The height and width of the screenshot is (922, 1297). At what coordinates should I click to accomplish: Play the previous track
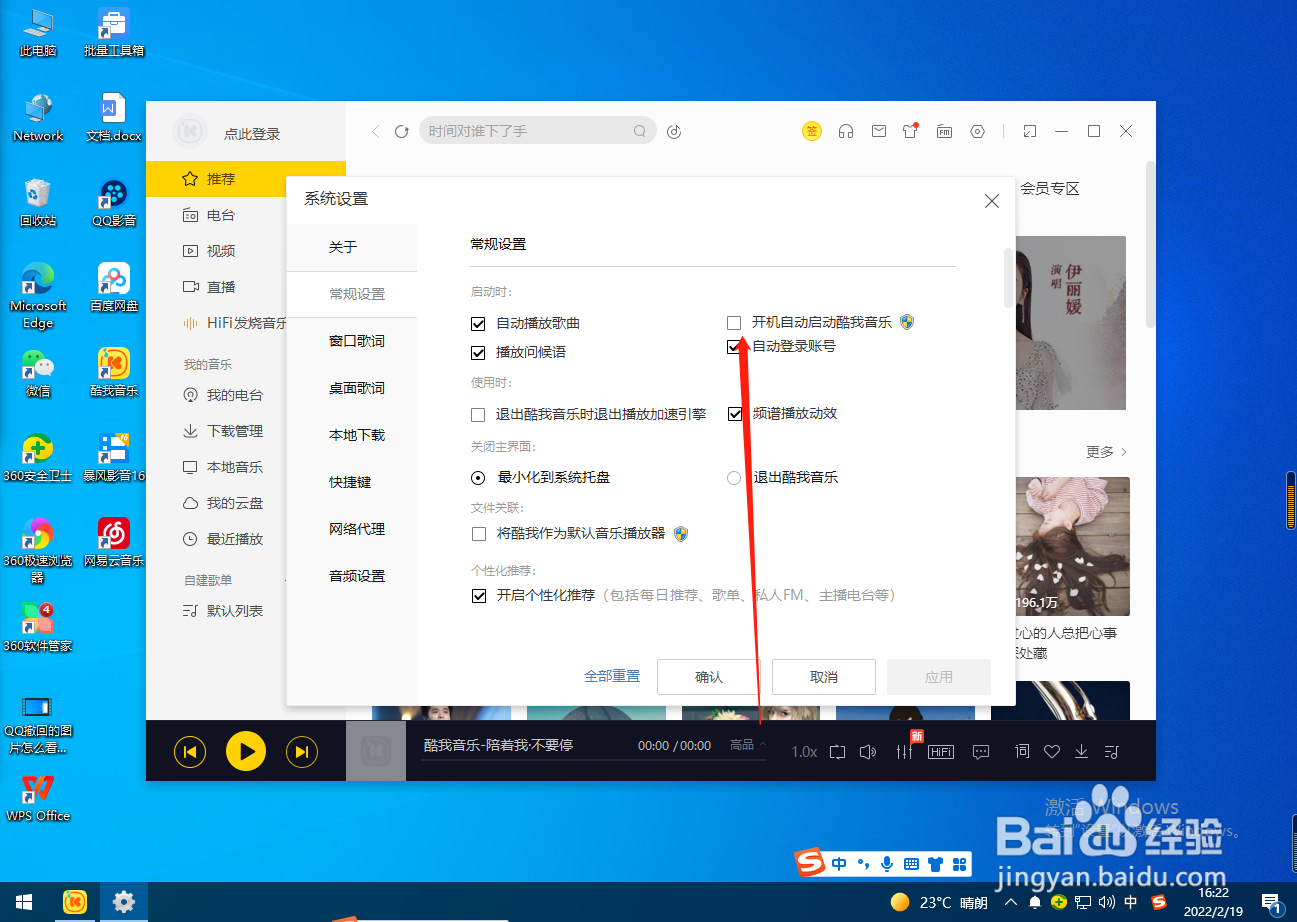pyautogui.click(x=190, y=751)
